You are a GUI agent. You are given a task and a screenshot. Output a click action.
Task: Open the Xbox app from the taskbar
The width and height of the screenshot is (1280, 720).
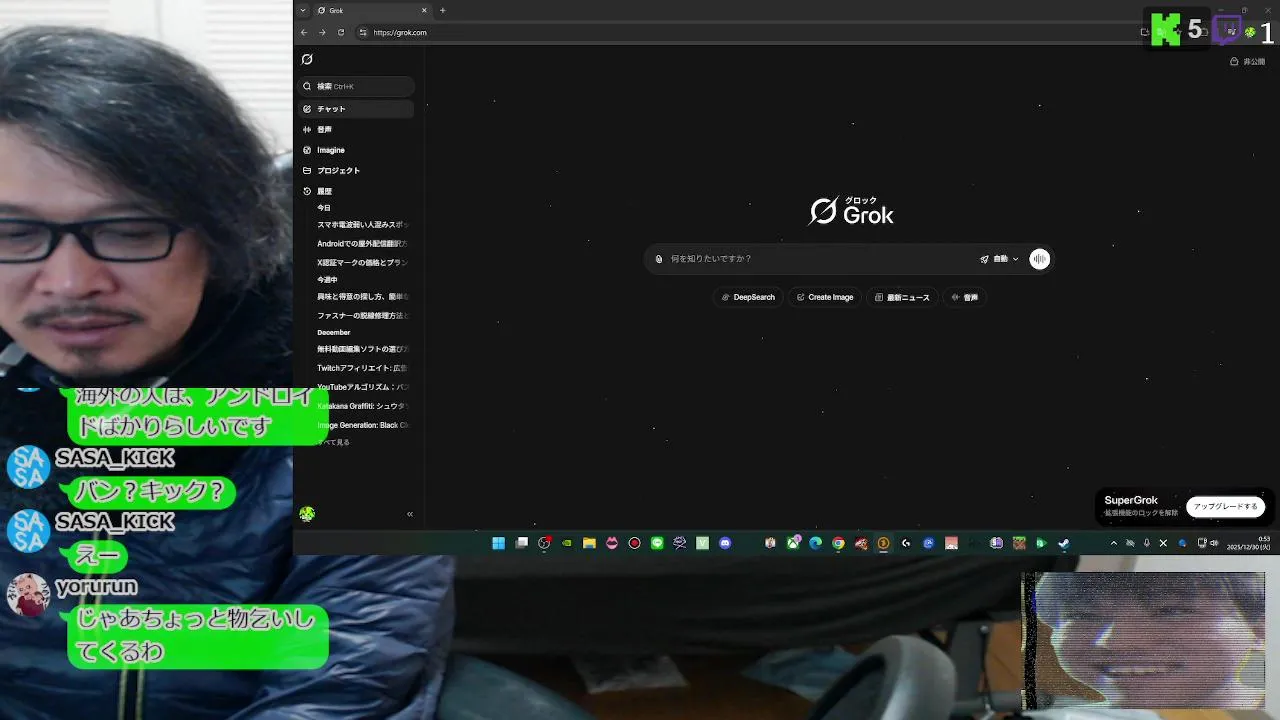pyautogui.click(x=793, y=543)
